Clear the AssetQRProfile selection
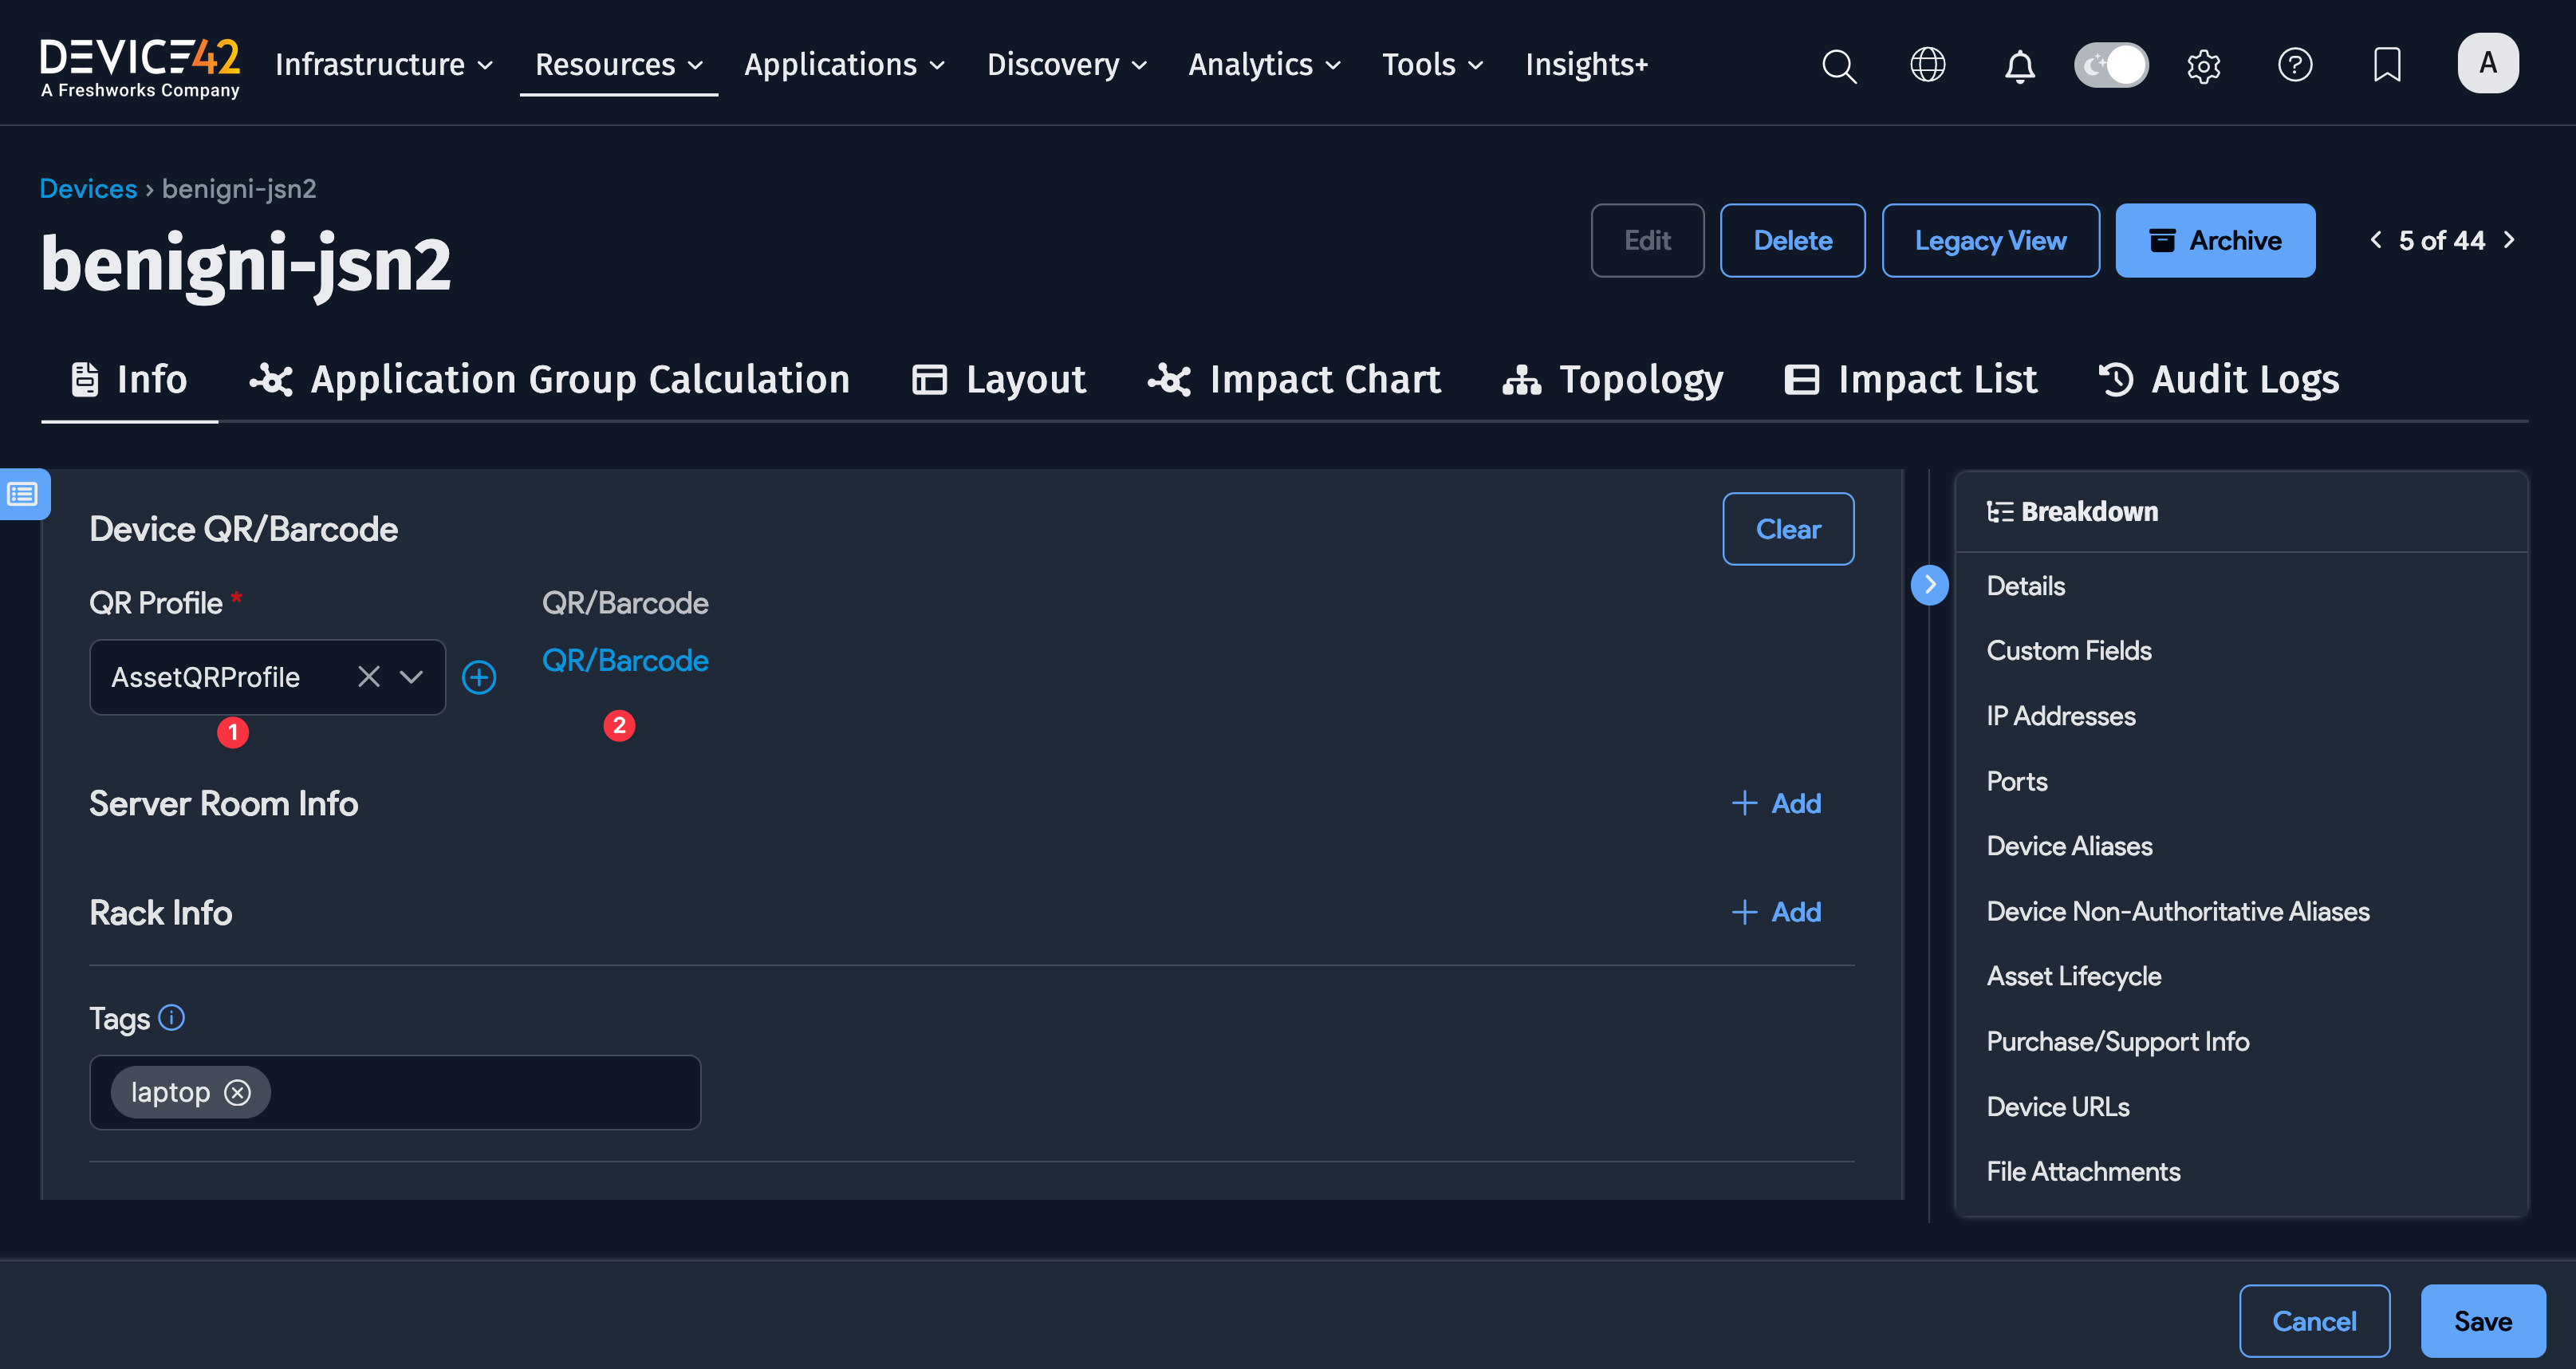Viewport: 2576px width, 1369px height. click(x=368, y=677)
